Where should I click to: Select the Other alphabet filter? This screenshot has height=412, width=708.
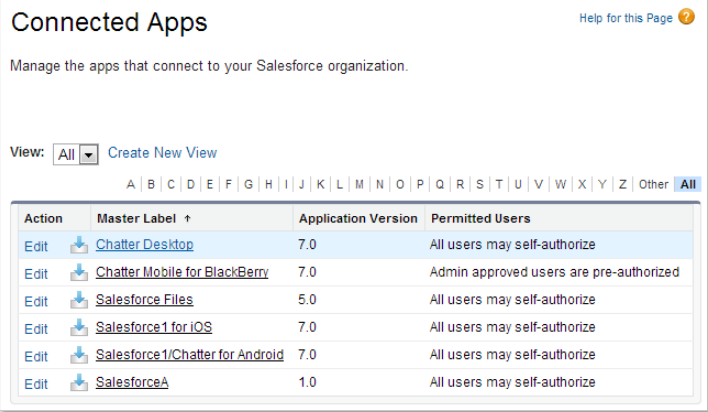[x=653, y=184]
